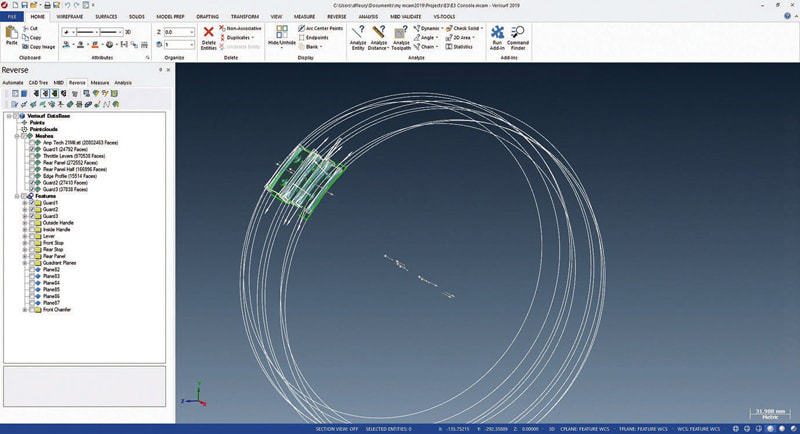Click the surface color swatch with dark bar
The height and width of the screenshot is (434, 800).
tap(81, 45)
